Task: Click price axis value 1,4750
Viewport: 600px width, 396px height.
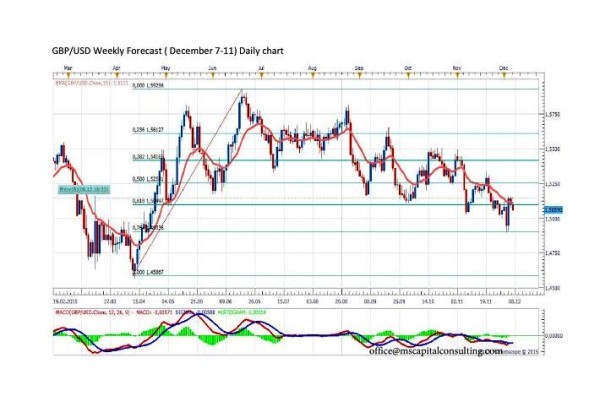Action: 553,253
